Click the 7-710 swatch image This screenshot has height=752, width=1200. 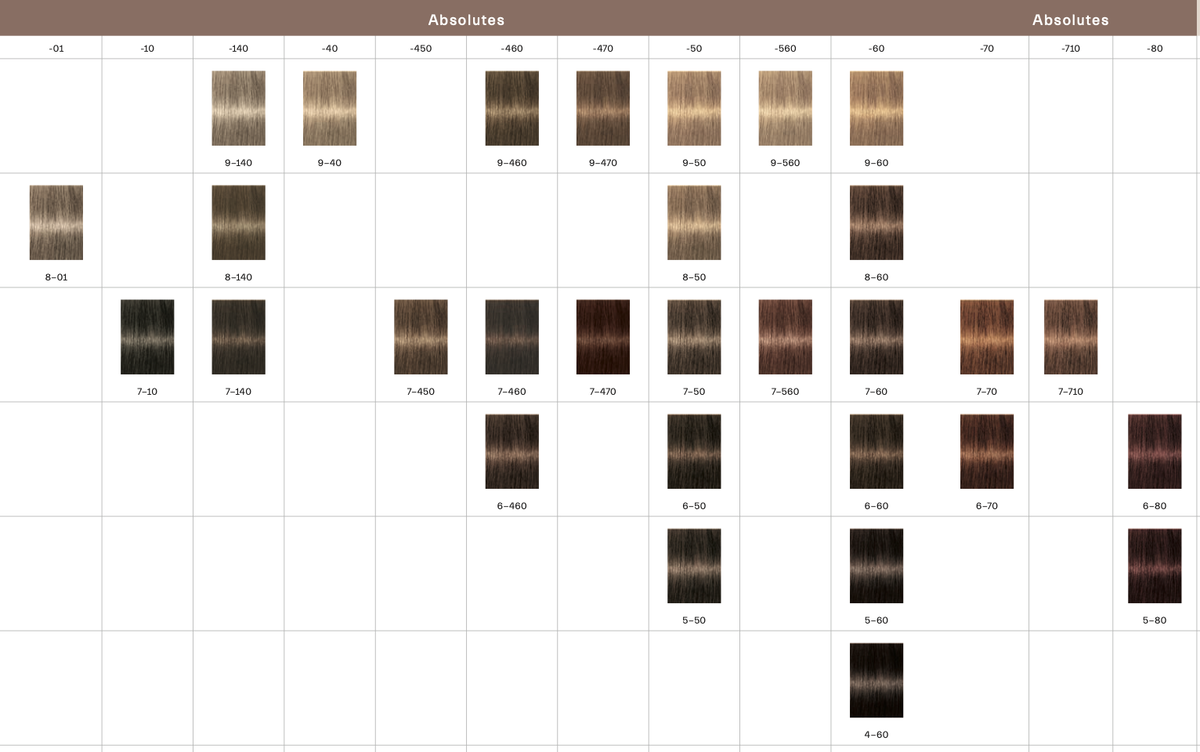pos(1070,337)
